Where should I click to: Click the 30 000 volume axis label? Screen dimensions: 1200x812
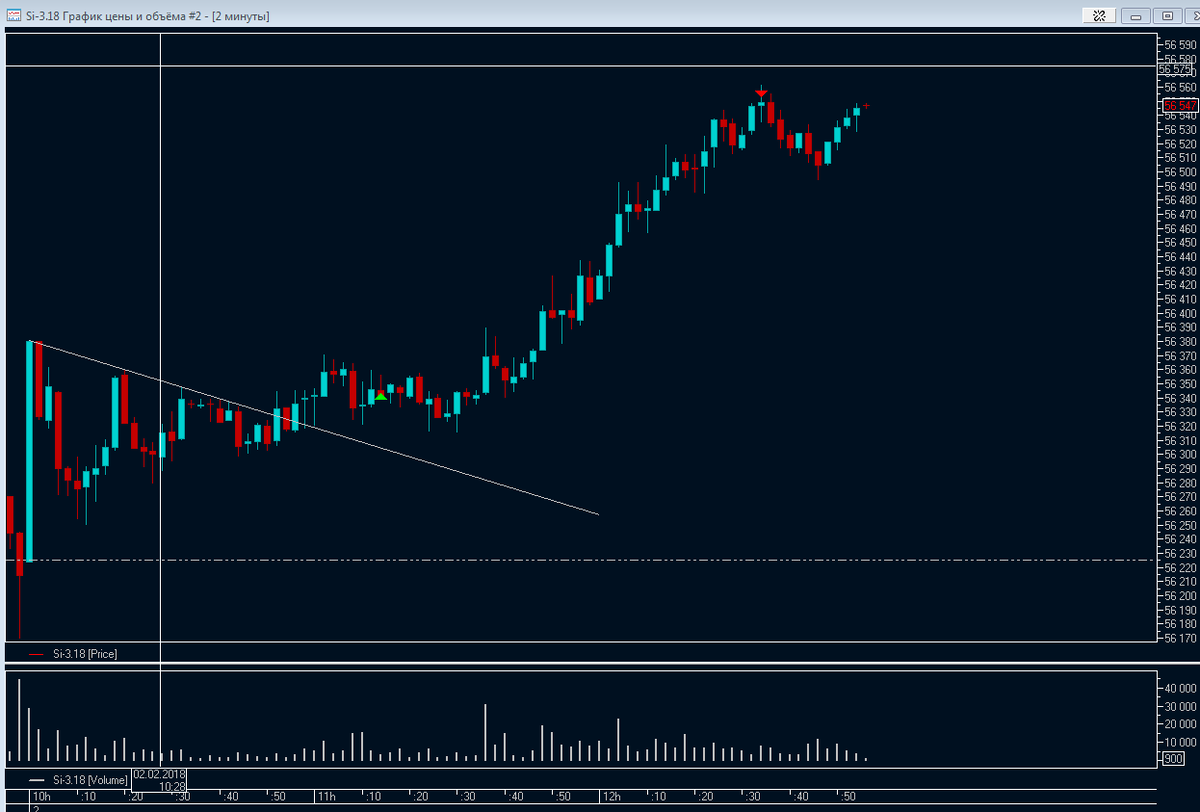point(1178,707)
